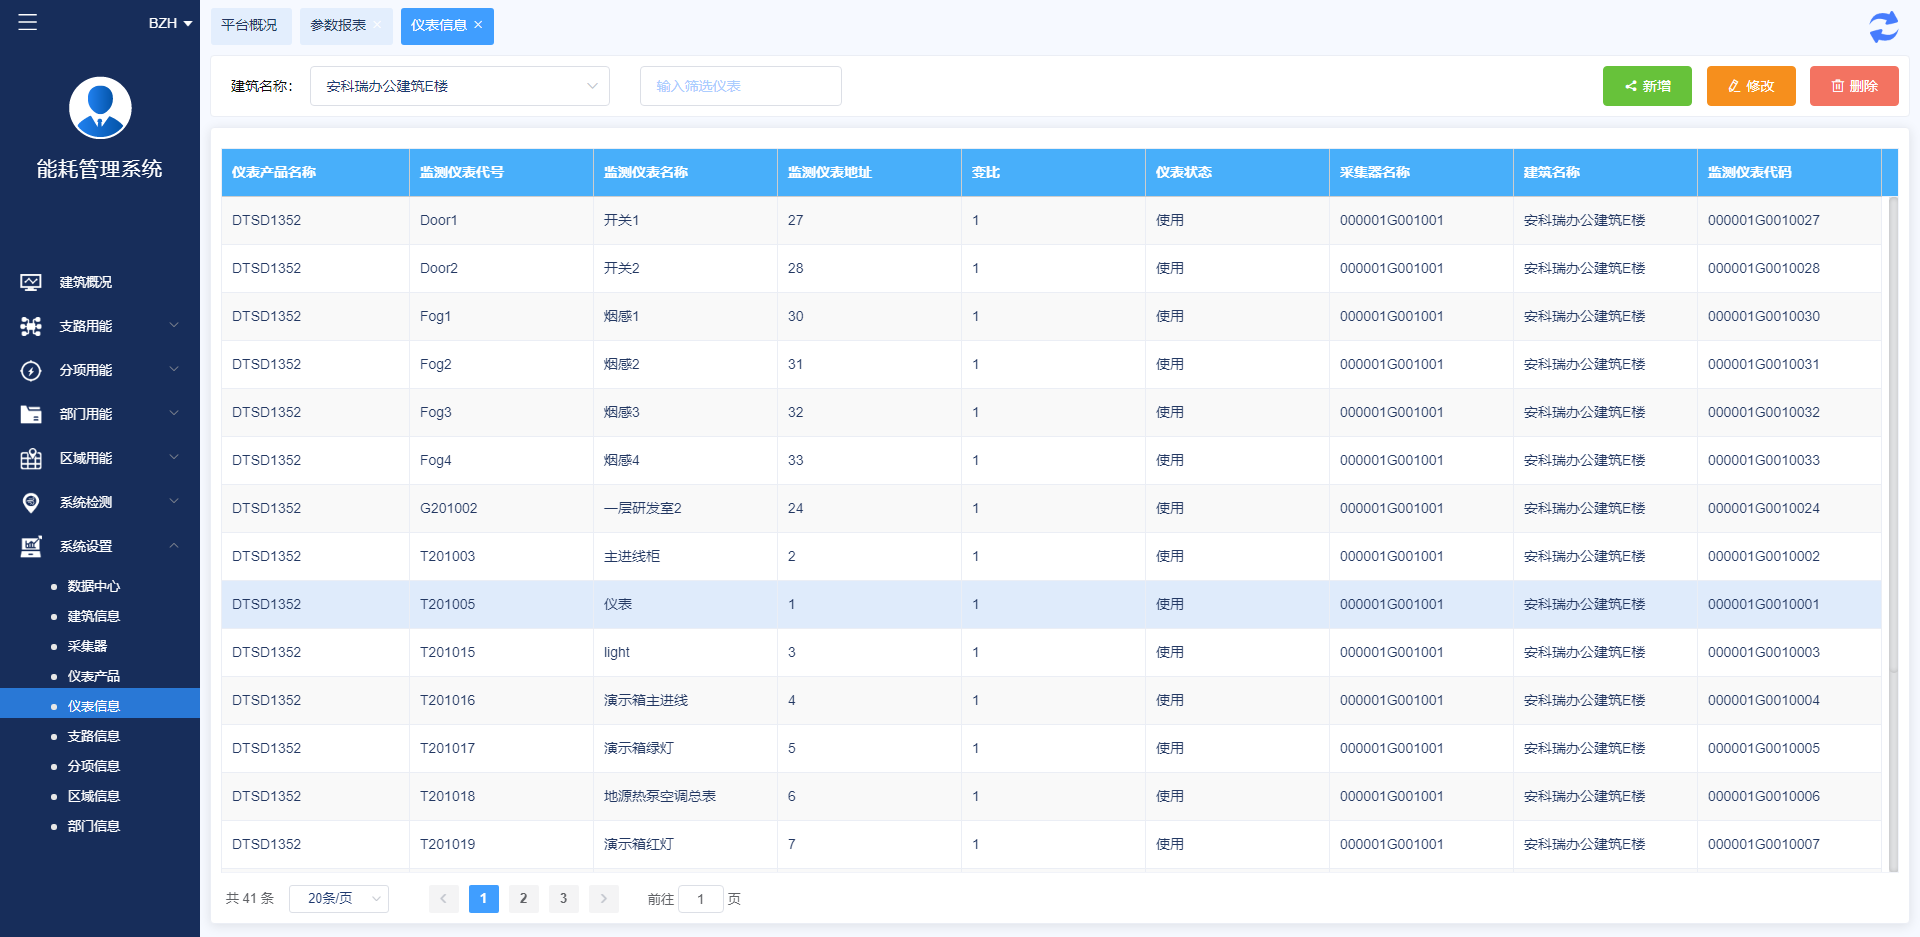Open the 20条/页 page size dropdown

339,898
